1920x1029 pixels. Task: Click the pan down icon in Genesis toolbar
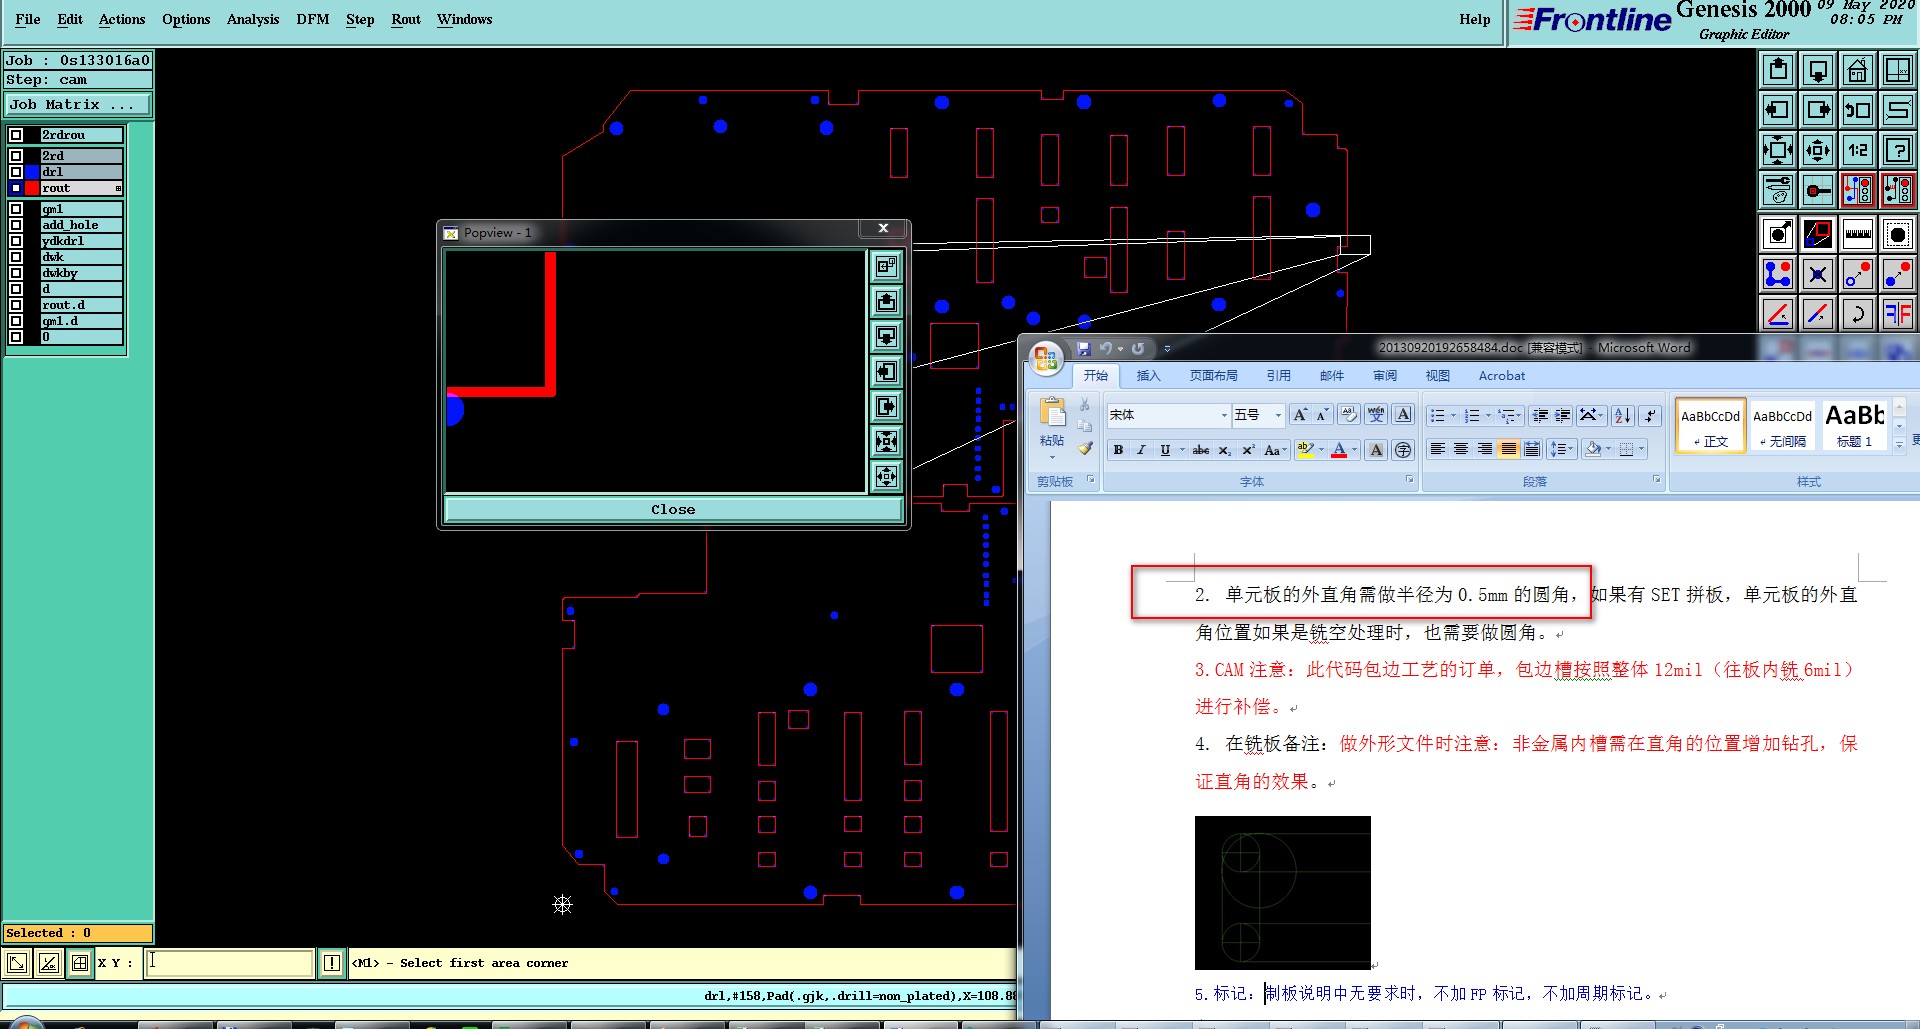tap(1818, 70)
